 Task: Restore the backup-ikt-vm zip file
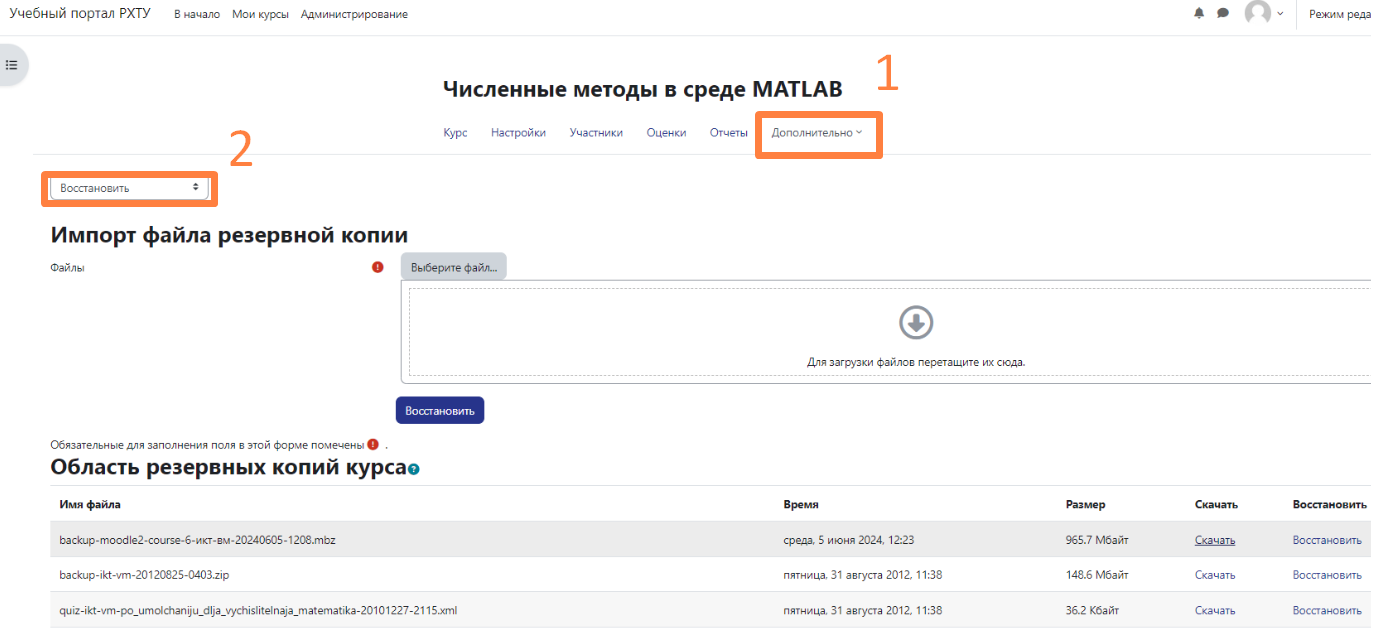[x=1326, y=575]
